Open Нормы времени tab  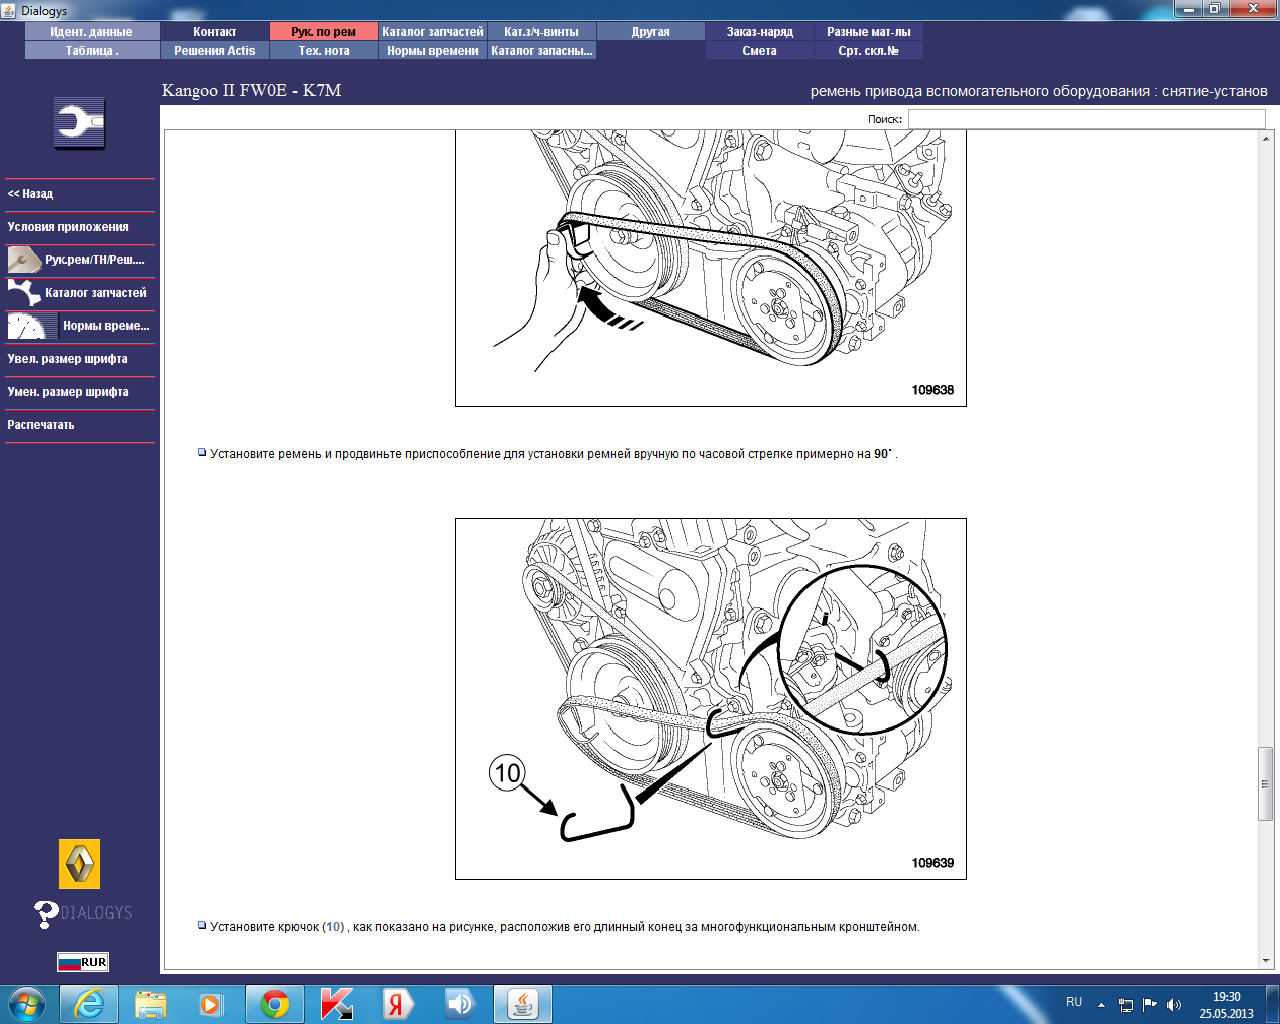(433, 51)
